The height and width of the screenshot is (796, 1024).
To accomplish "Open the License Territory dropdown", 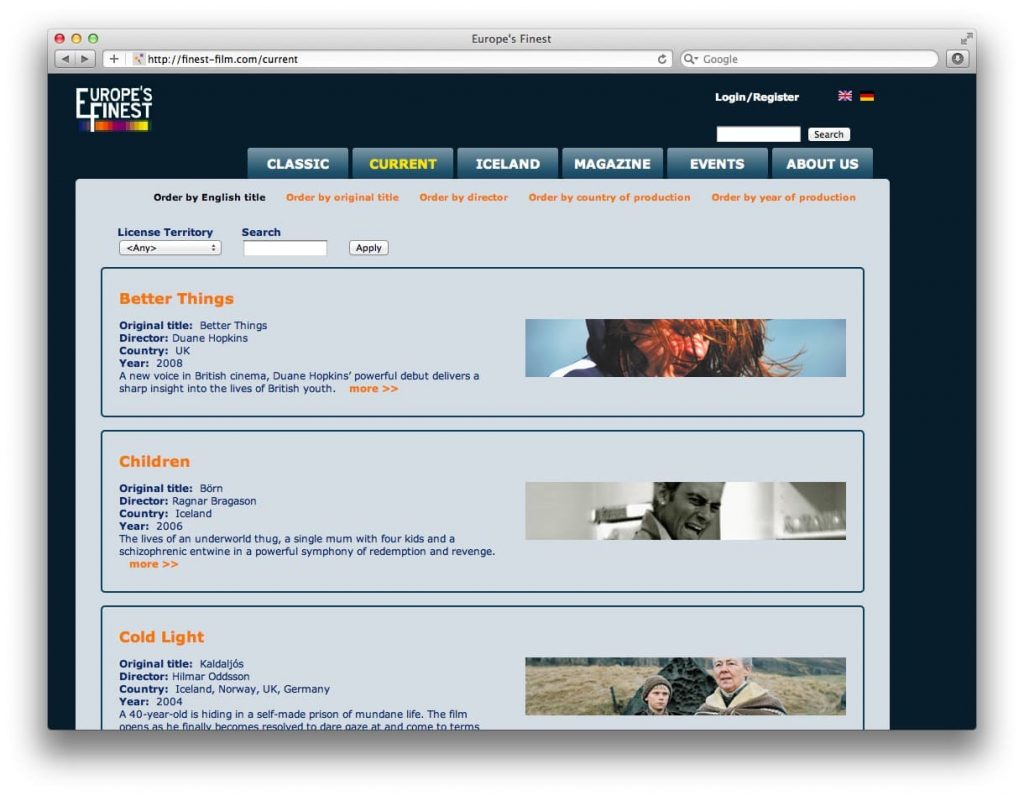I will tap(170, 248).
